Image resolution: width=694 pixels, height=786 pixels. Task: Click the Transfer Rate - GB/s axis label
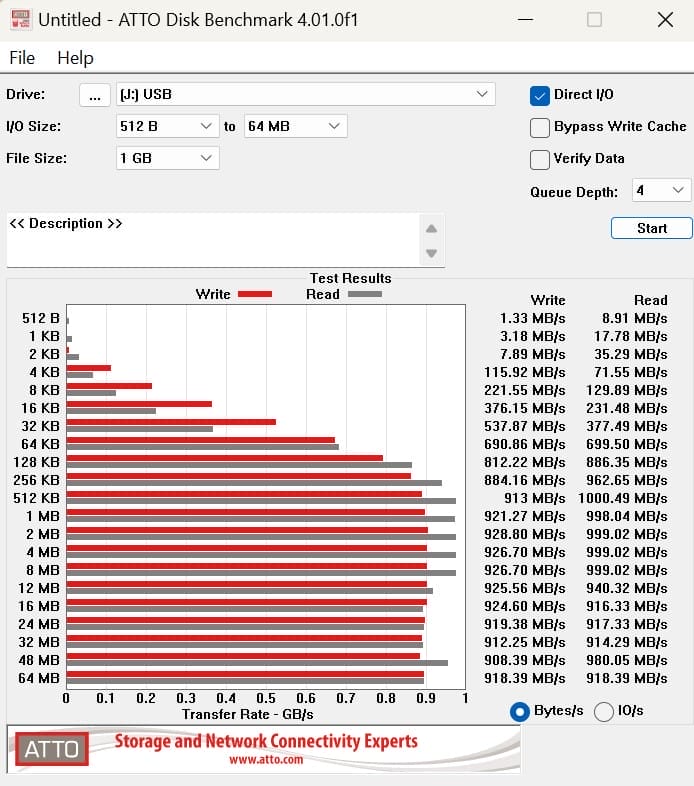(248, 714)
